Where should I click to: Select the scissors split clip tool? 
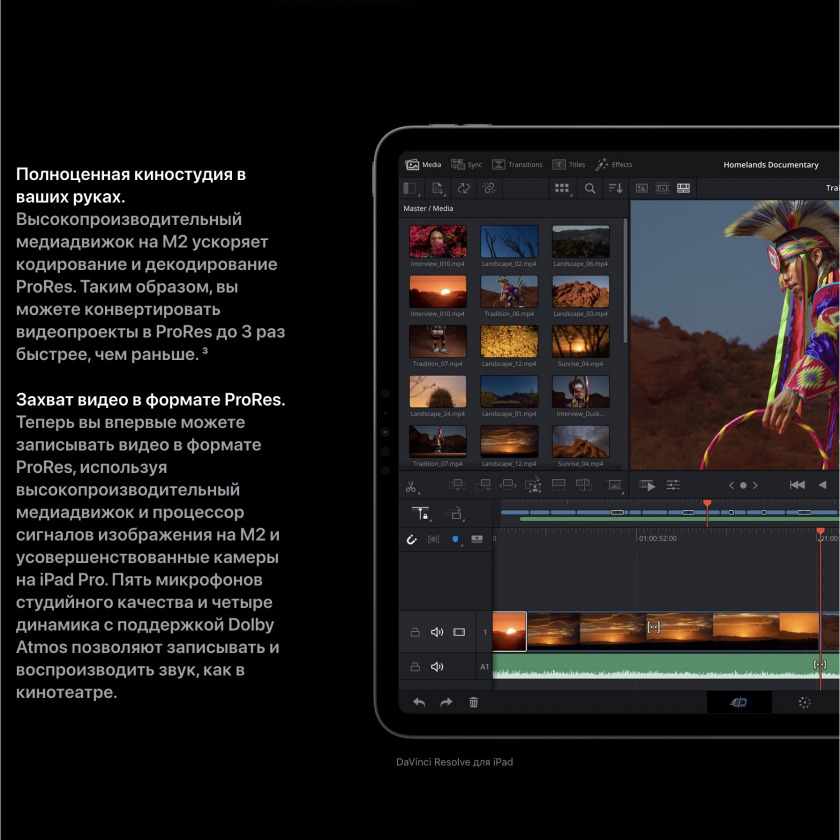coord(411,486)
